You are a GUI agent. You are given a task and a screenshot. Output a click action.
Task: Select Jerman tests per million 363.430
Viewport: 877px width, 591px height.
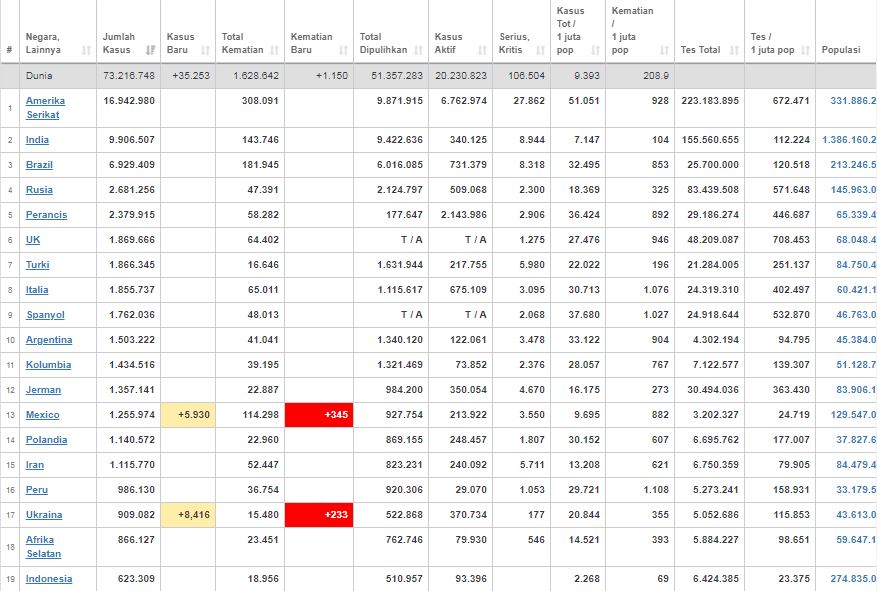(791, 390)
